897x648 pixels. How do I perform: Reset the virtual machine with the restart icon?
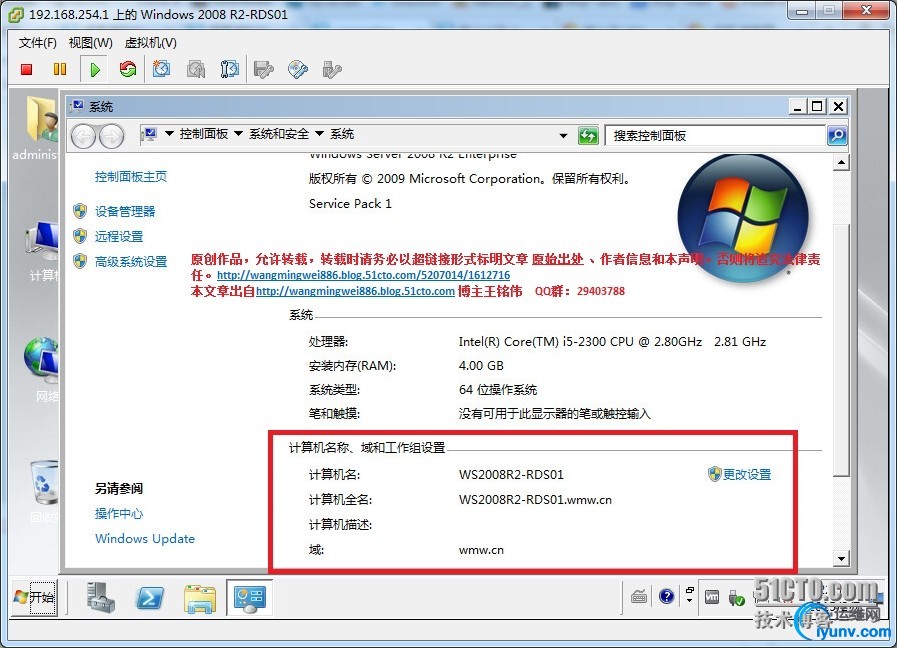tap(128, 69)
